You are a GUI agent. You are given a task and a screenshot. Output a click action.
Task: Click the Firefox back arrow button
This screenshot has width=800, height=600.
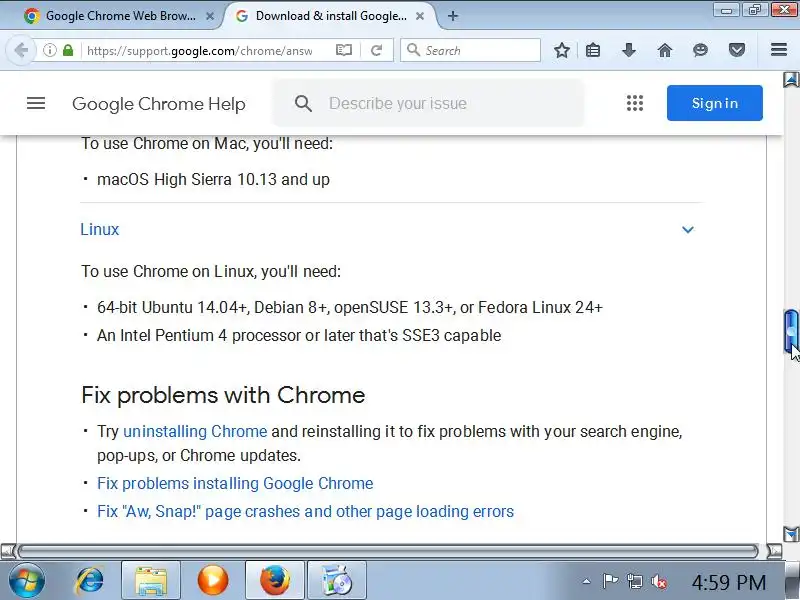pos(21,50)
